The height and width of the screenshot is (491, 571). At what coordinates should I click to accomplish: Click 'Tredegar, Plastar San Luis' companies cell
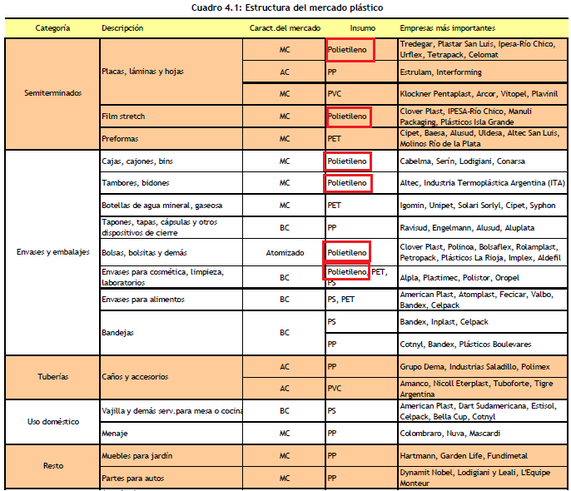coord(483,50)
